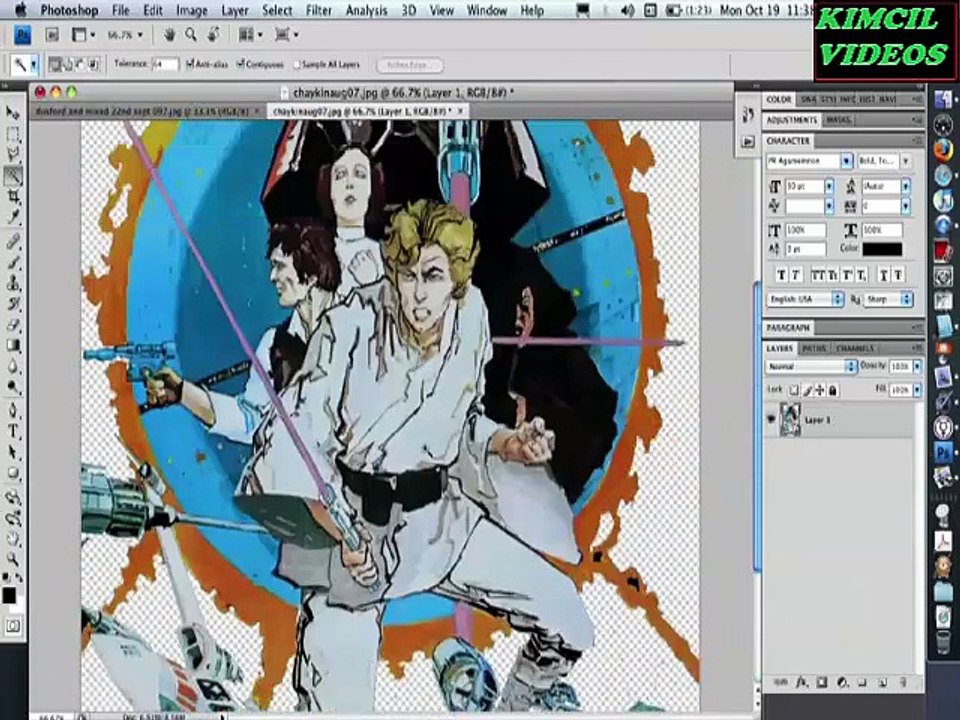
Task: Select the Lasso tool
Action: tap(12, 155)
